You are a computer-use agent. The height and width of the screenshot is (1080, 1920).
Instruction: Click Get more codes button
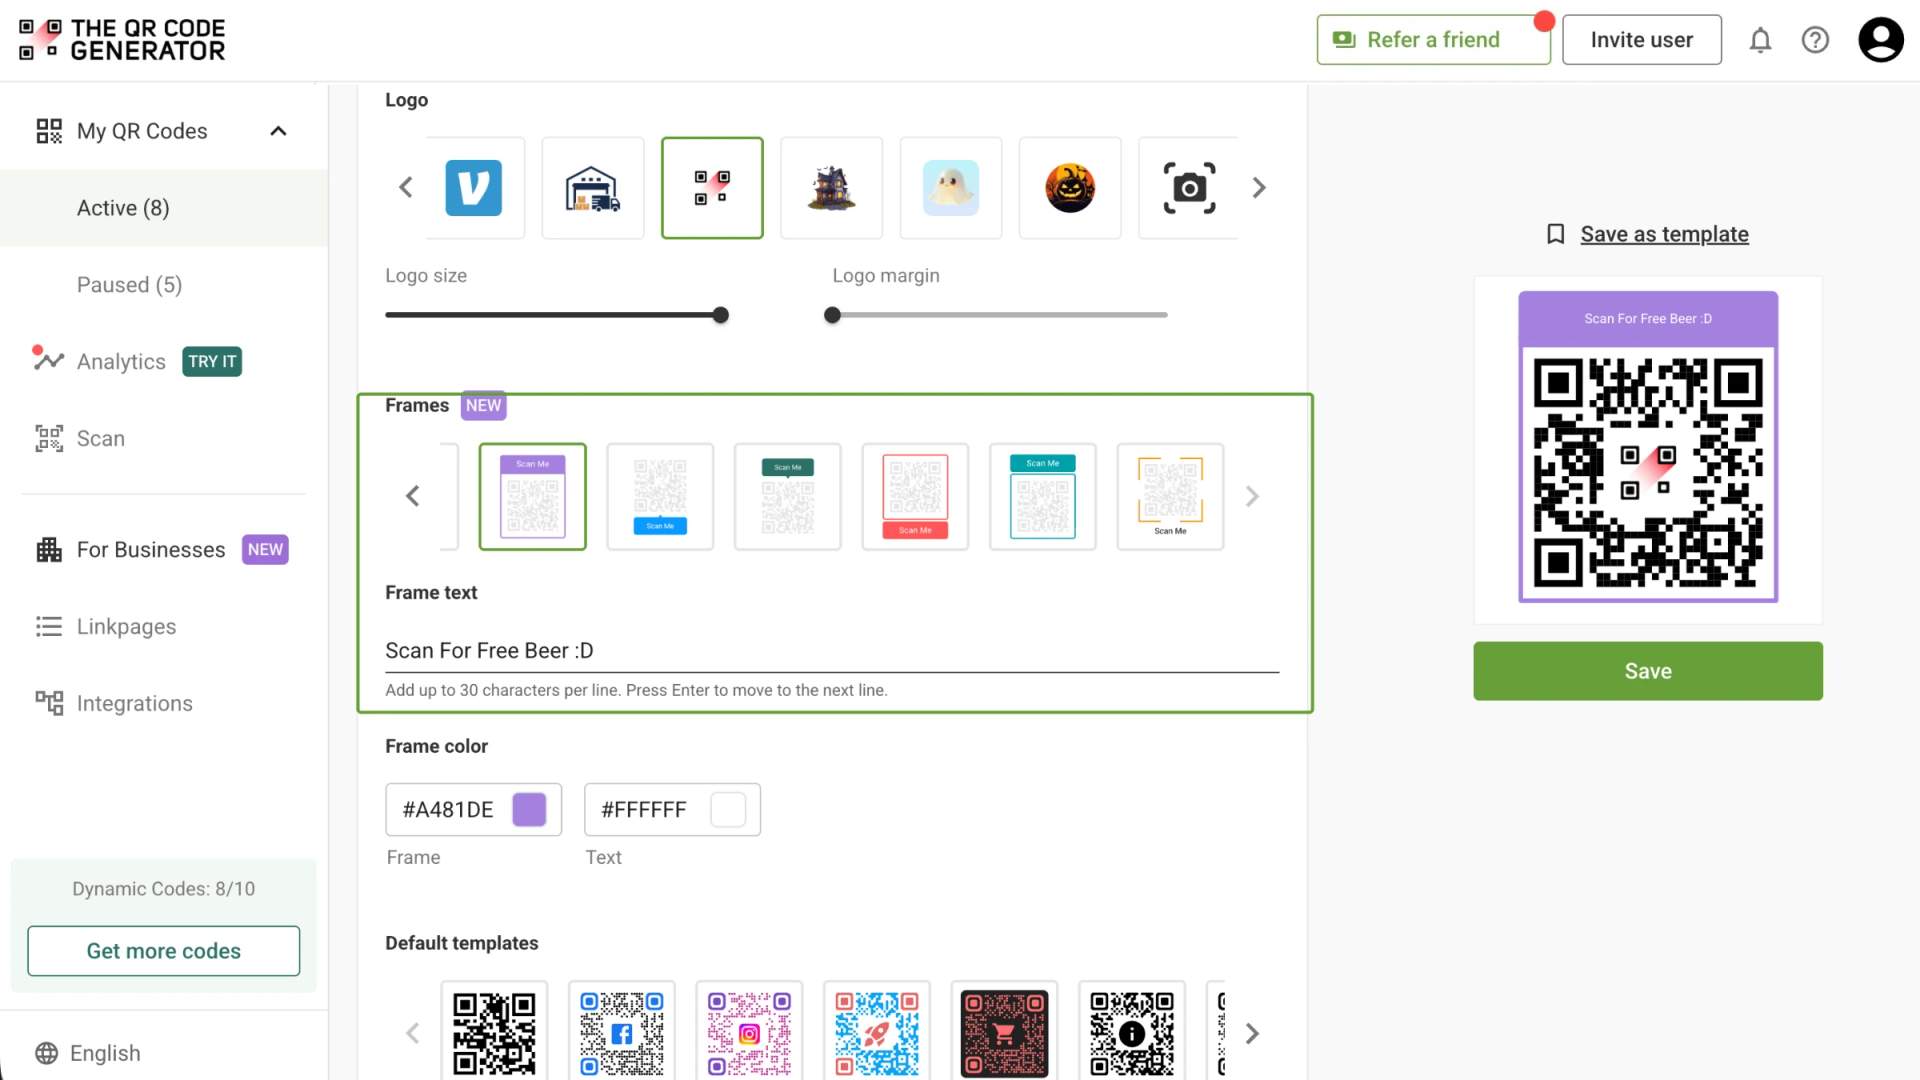point(163,951)
